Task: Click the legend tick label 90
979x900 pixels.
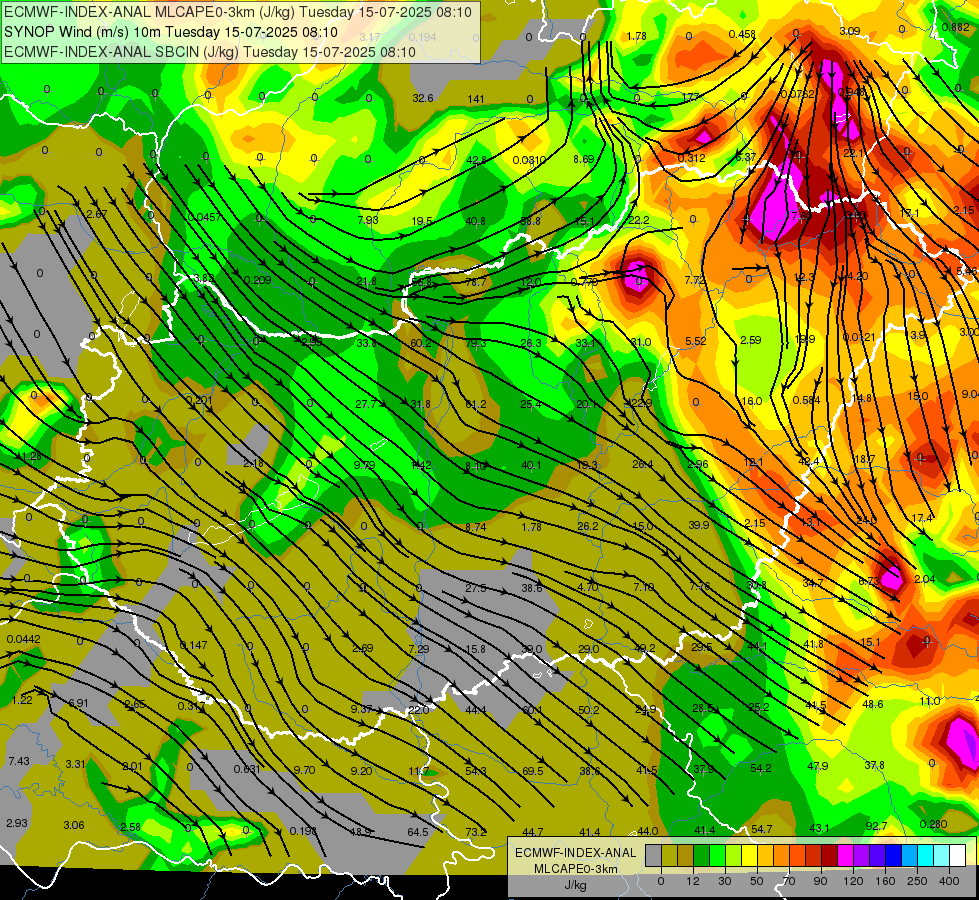Action: (x=820, y=881)
